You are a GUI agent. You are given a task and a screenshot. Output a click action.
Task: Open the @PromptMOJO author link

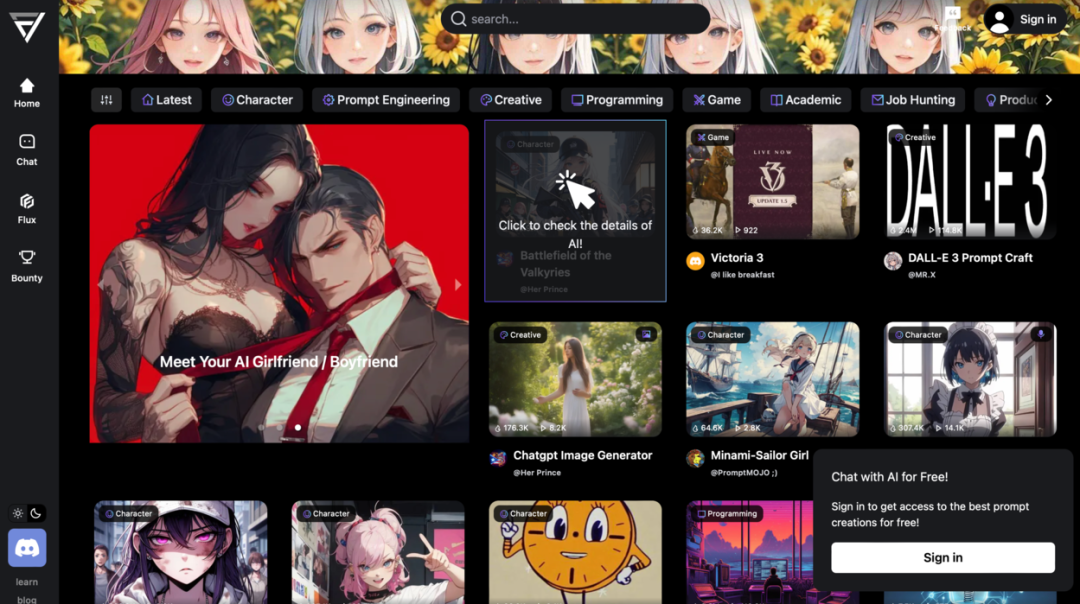click(x=744, y=472)
